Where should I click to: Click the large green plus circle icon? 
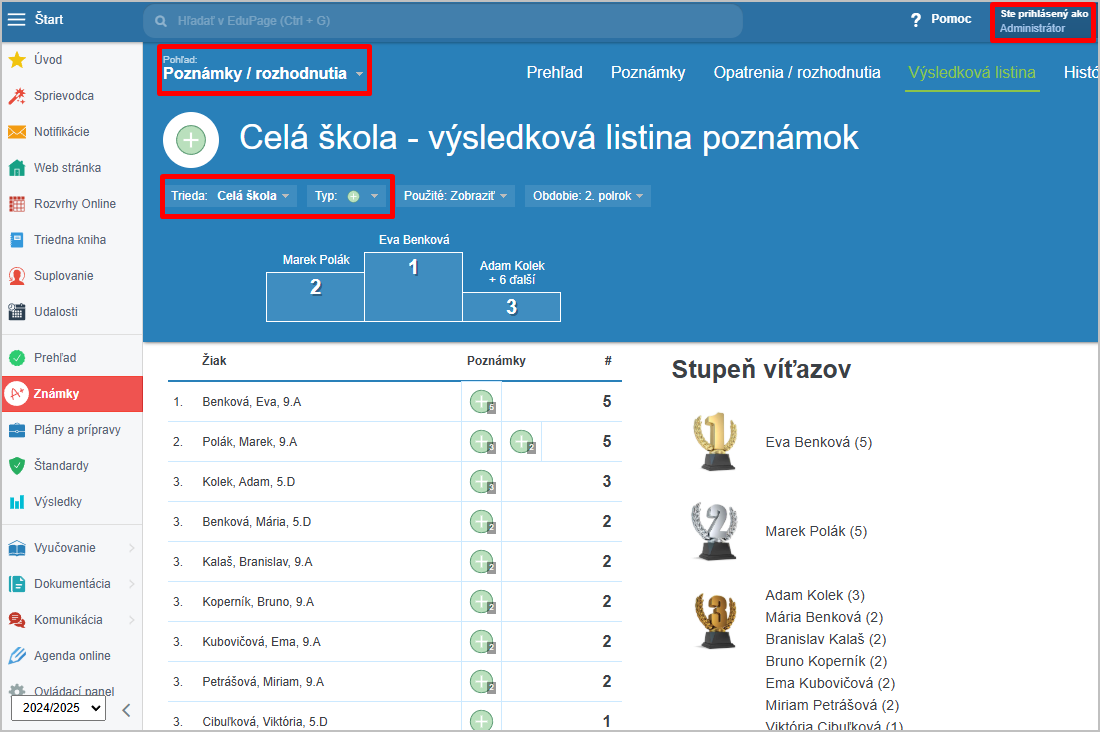click(191, 140)
